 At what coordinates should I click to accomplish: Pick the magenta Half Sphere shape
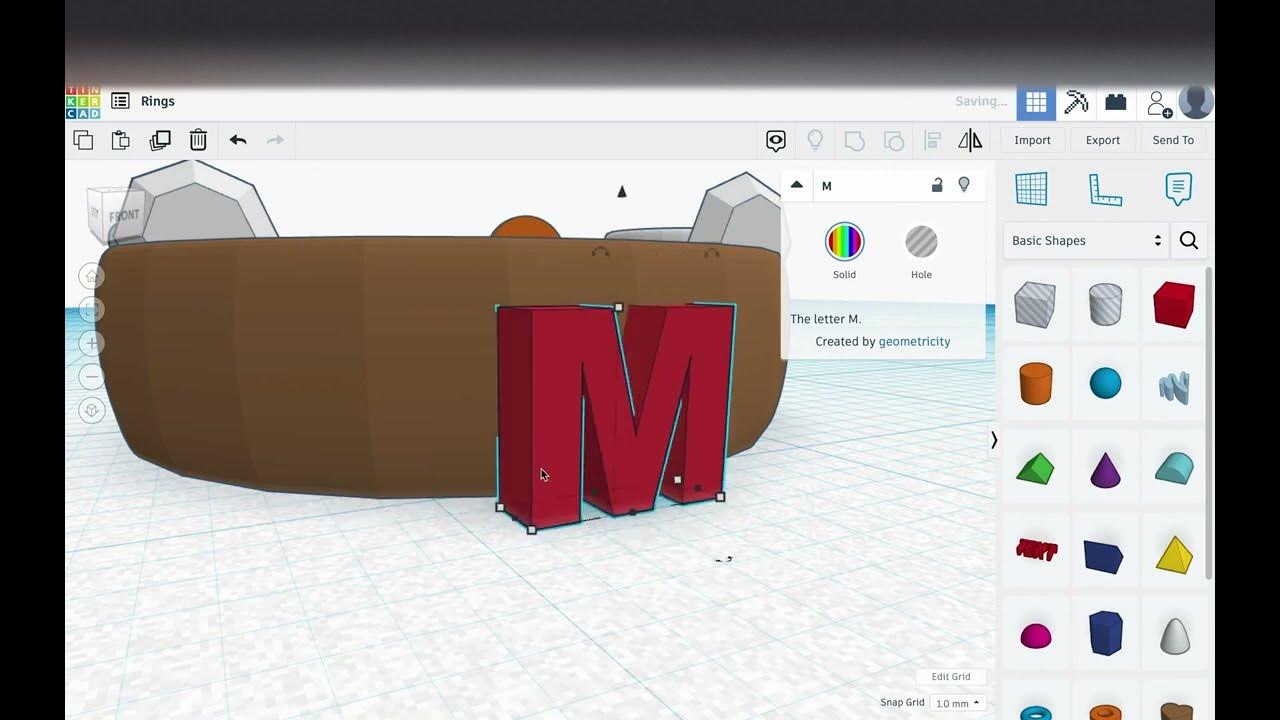click(1036, 635)
